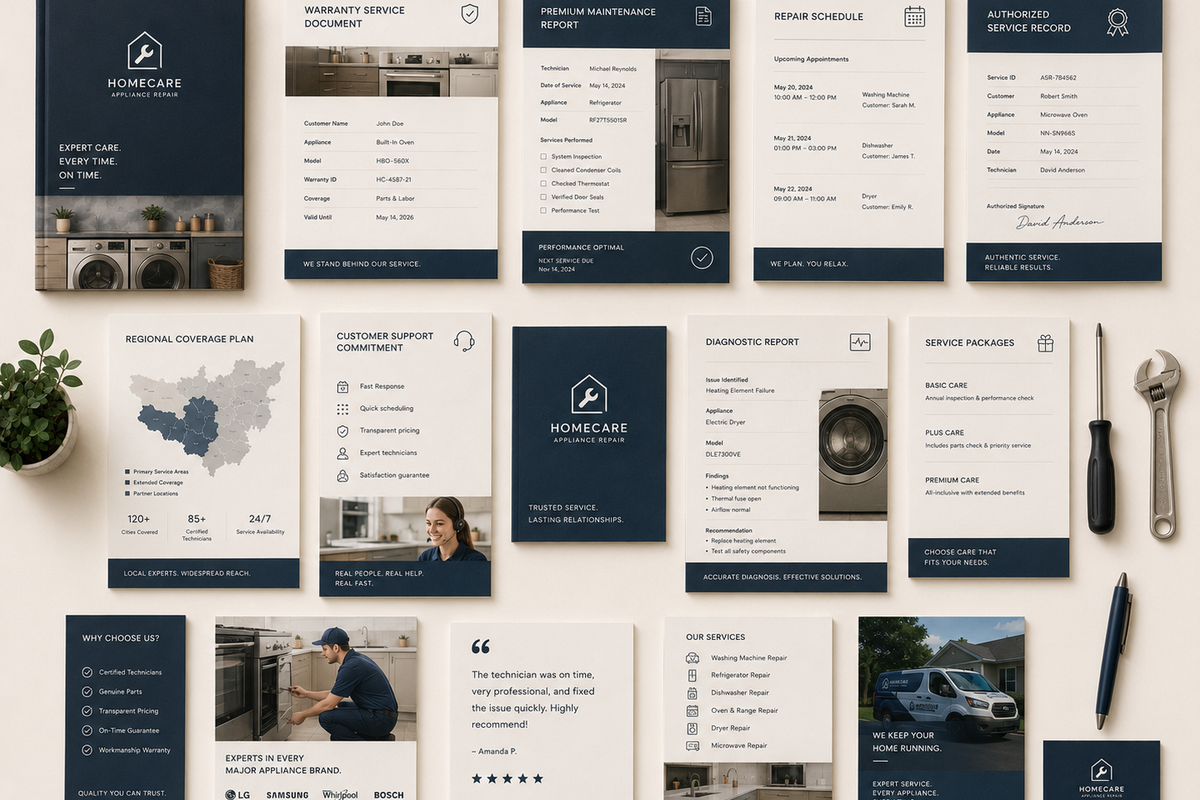The image size is (1200, 800).
Task: Click the check icon beside On-Time Guarantee
Action: click(87, 731)
